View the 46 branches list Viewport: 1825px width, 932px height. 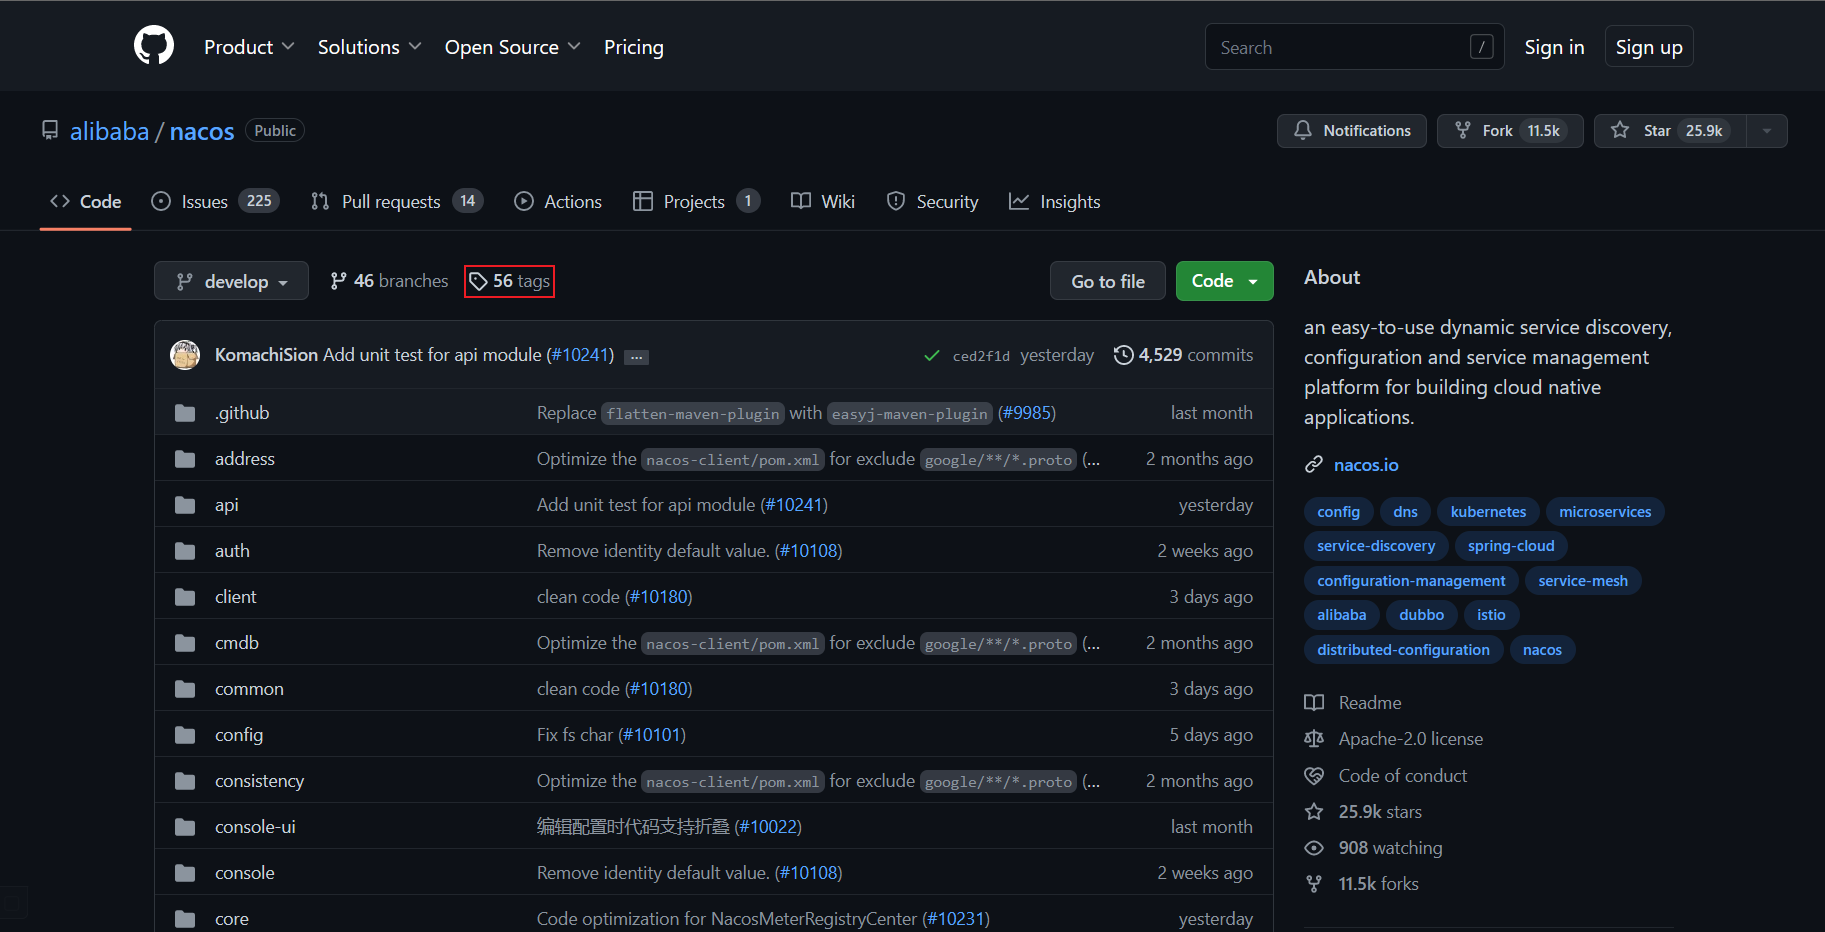click(x=389, y=281)
